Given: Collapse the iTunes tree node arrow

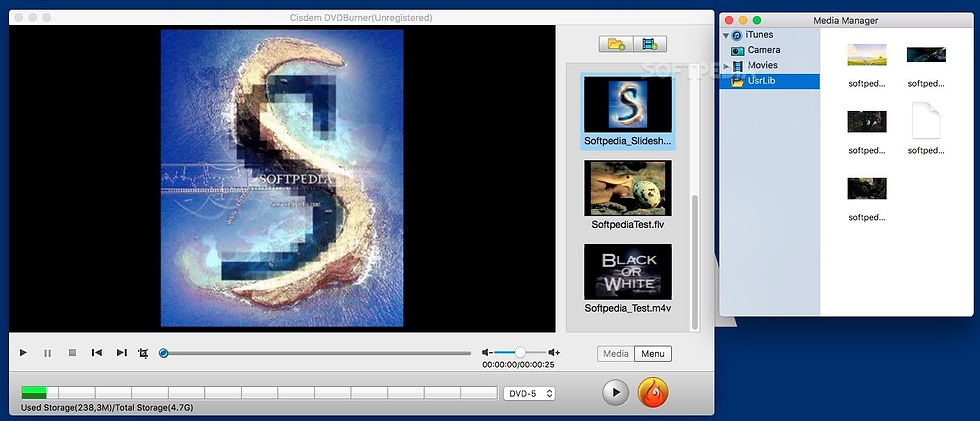Looking at the screenshot, I should (x=726, y=36).
